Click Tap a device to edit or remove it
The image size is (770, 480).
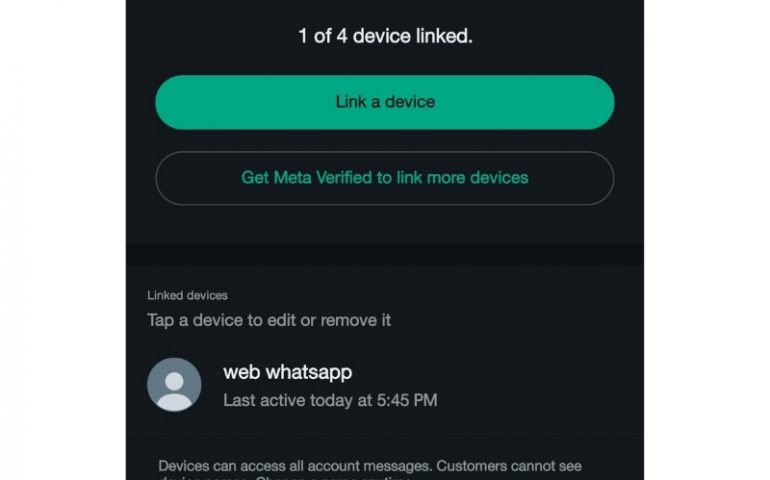pos(269,320)
